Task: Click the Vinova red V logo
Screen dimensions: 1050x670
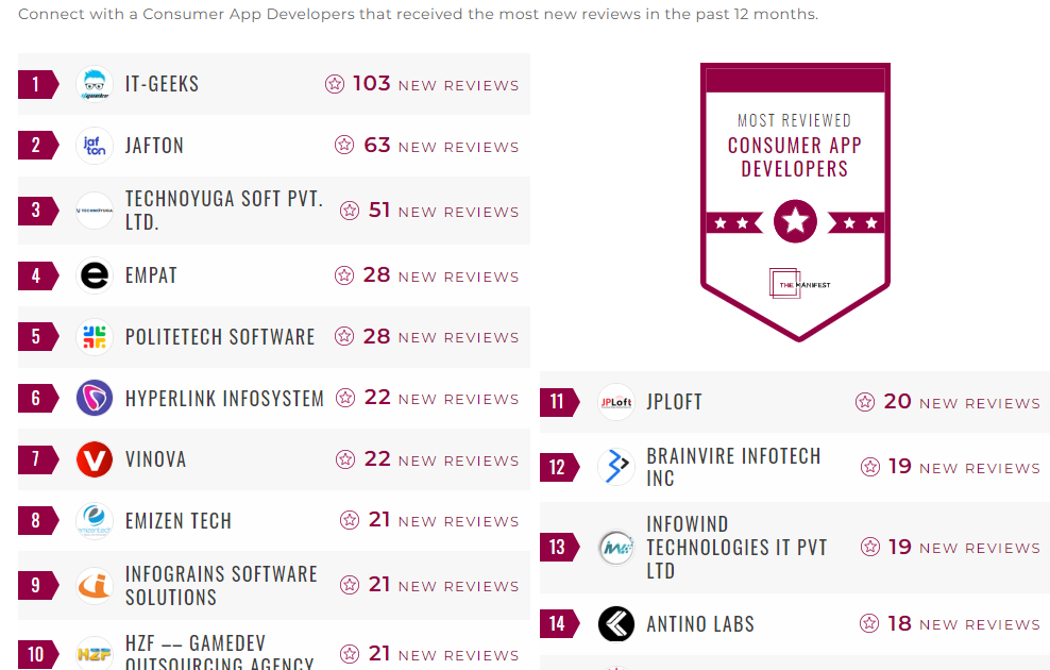Action: (x=95, y=460)
